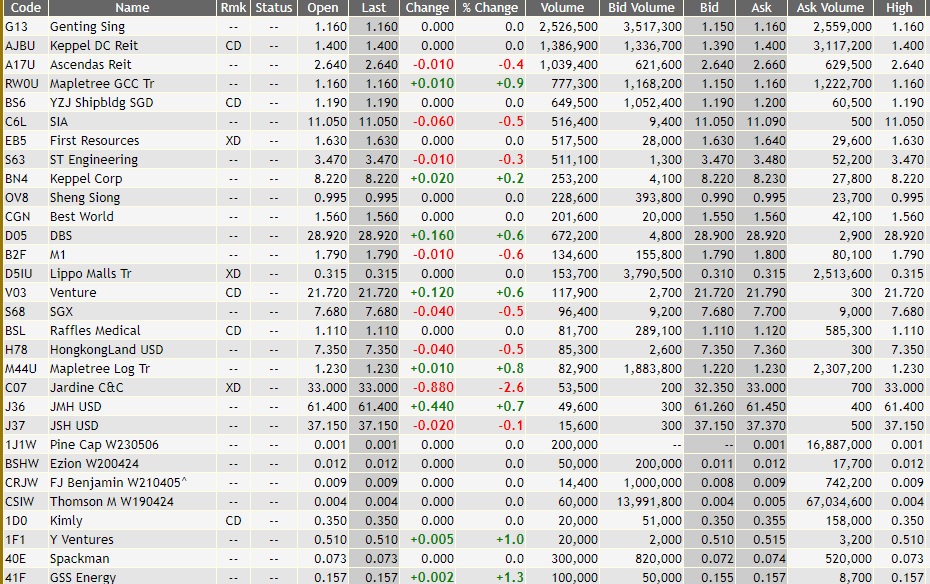Click Genting Sing volume 2,526,500
The width and height of the screenshot is (930, 584).
[x=568, y=27]
